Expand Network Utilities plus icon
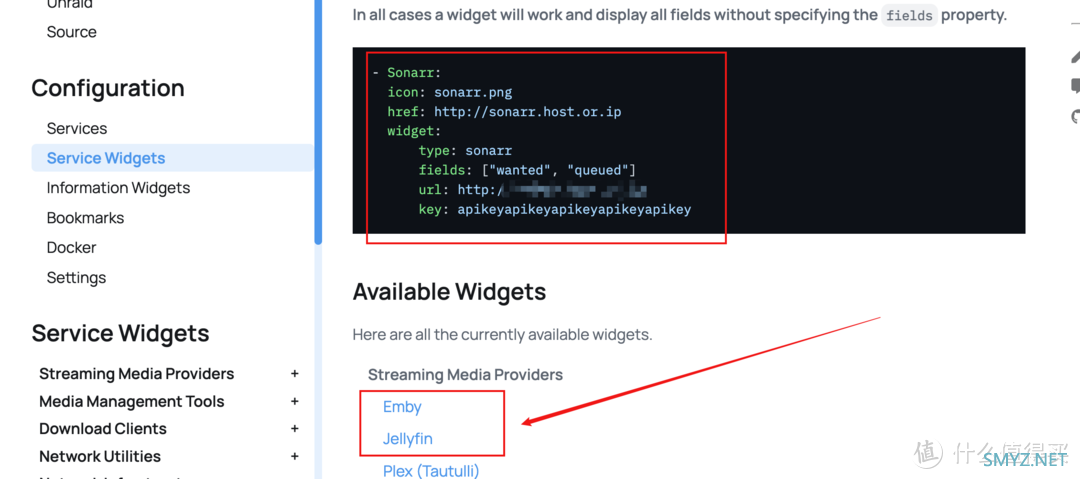Viewport: 1080px width, 479px height. [x=294, y=456]
